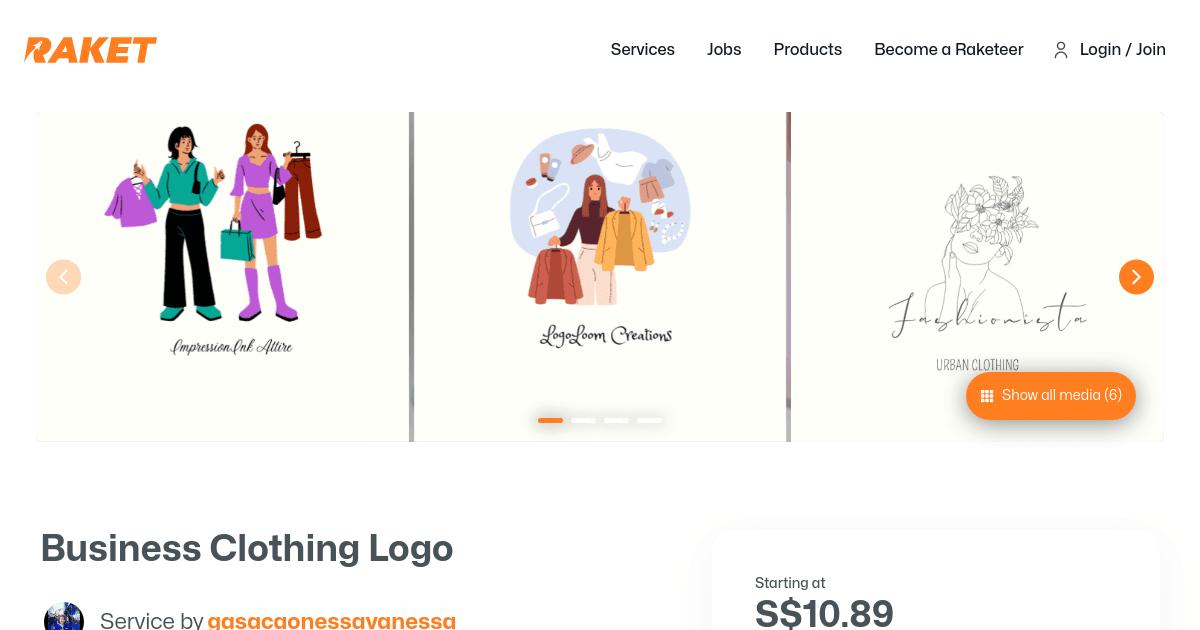Open Become a Raketeer
Image resolution: width=1200 pixels, height=630 pixels.
tap(948, 49)
